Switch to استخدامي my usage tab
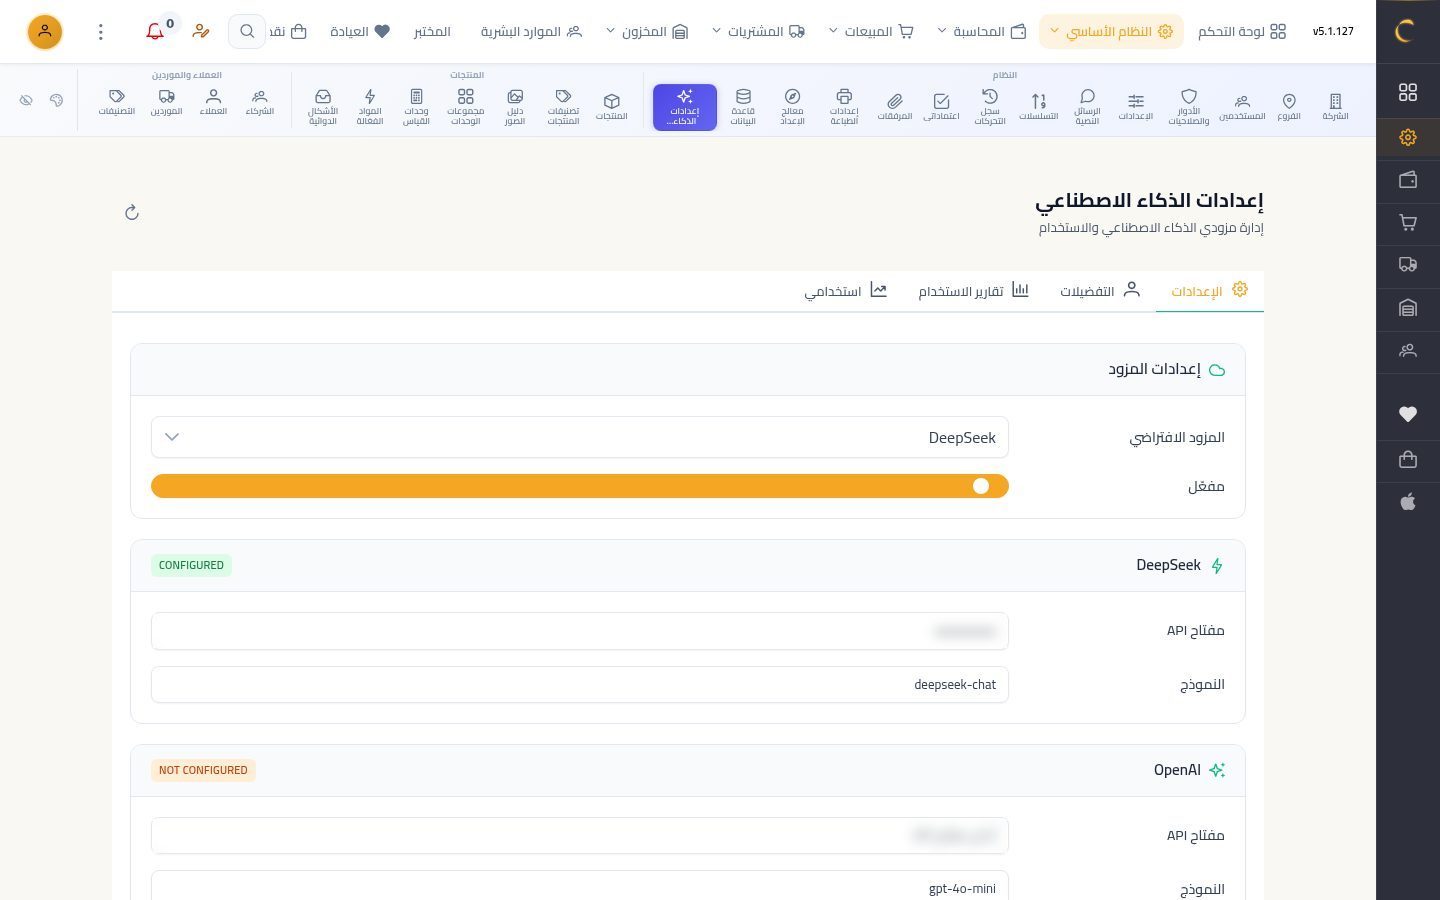The width and height of the screenshot is (1440, 900). [x=845, y=291]
